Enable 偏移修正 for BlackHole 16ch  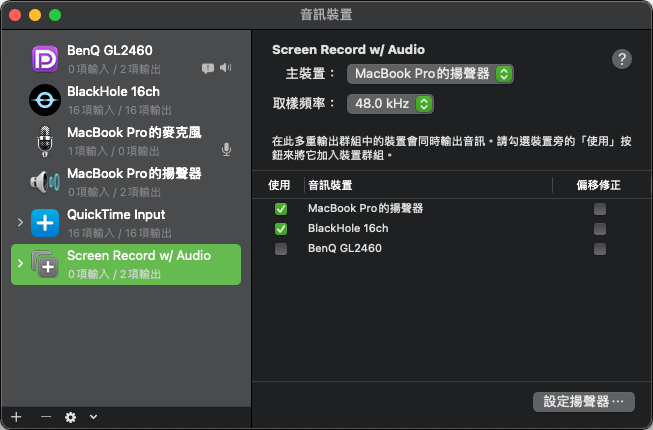pyautogui.click(x=600, y=229)
